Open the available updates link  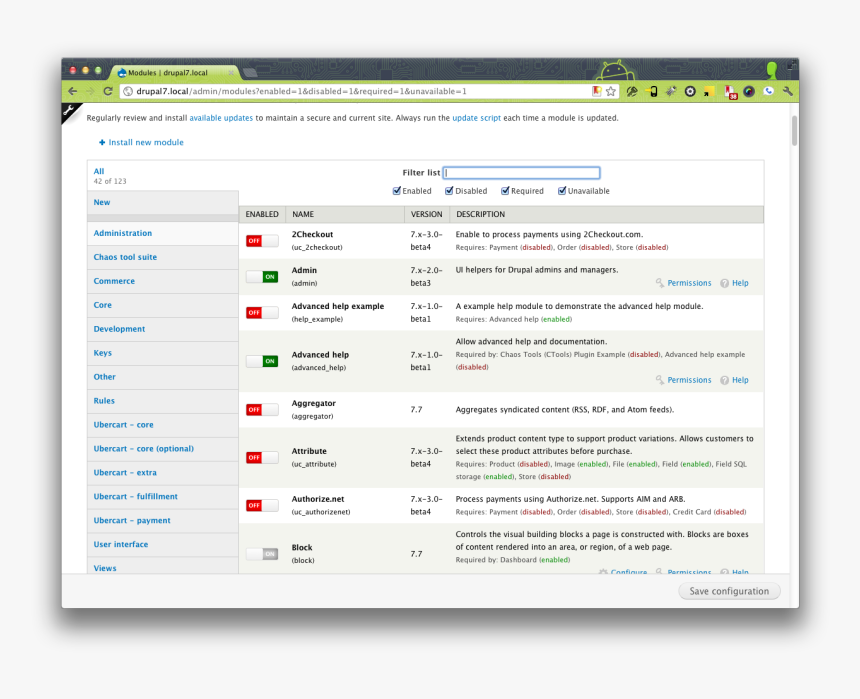pyautogui.click(x=221, y=118)
